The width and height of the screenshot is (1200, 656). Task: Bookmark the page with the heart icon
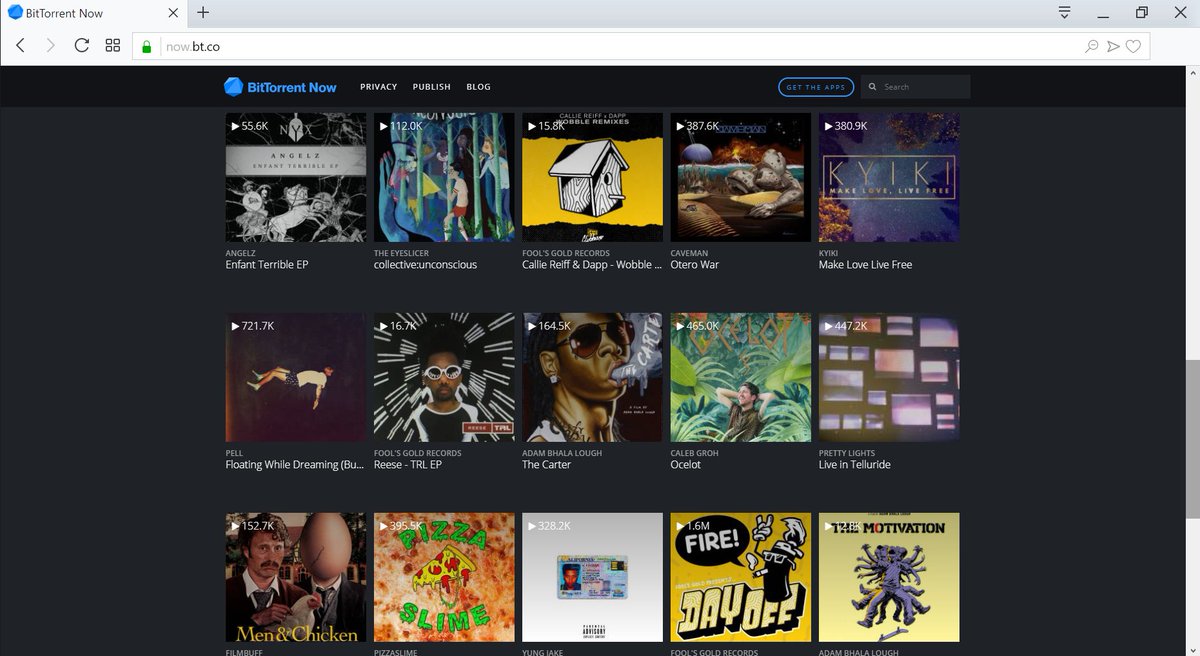point(1133,46)
